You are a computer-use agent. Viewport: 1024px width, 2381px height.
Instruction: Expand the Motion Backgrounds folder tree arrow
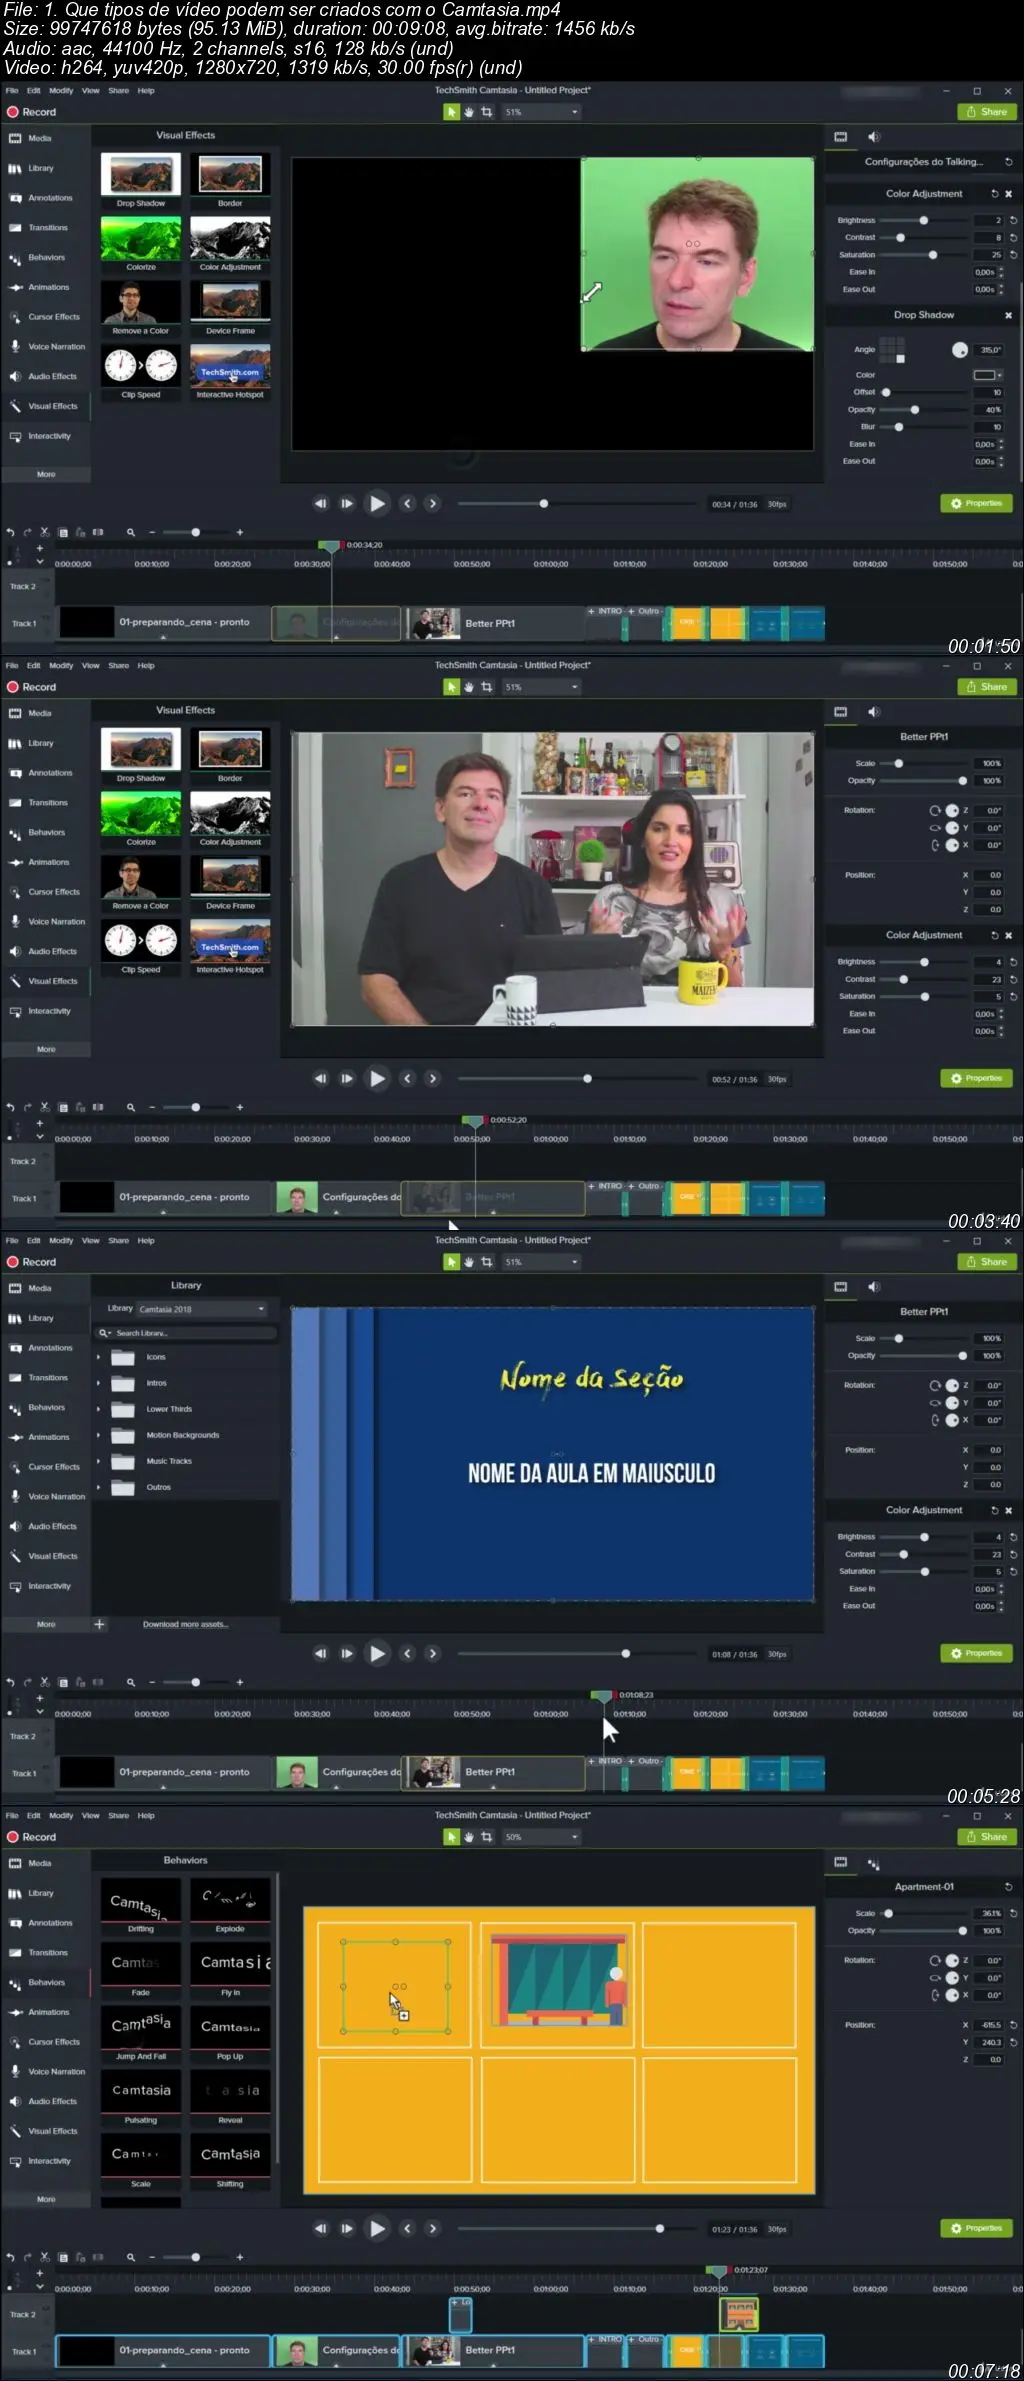point(99,1436)
